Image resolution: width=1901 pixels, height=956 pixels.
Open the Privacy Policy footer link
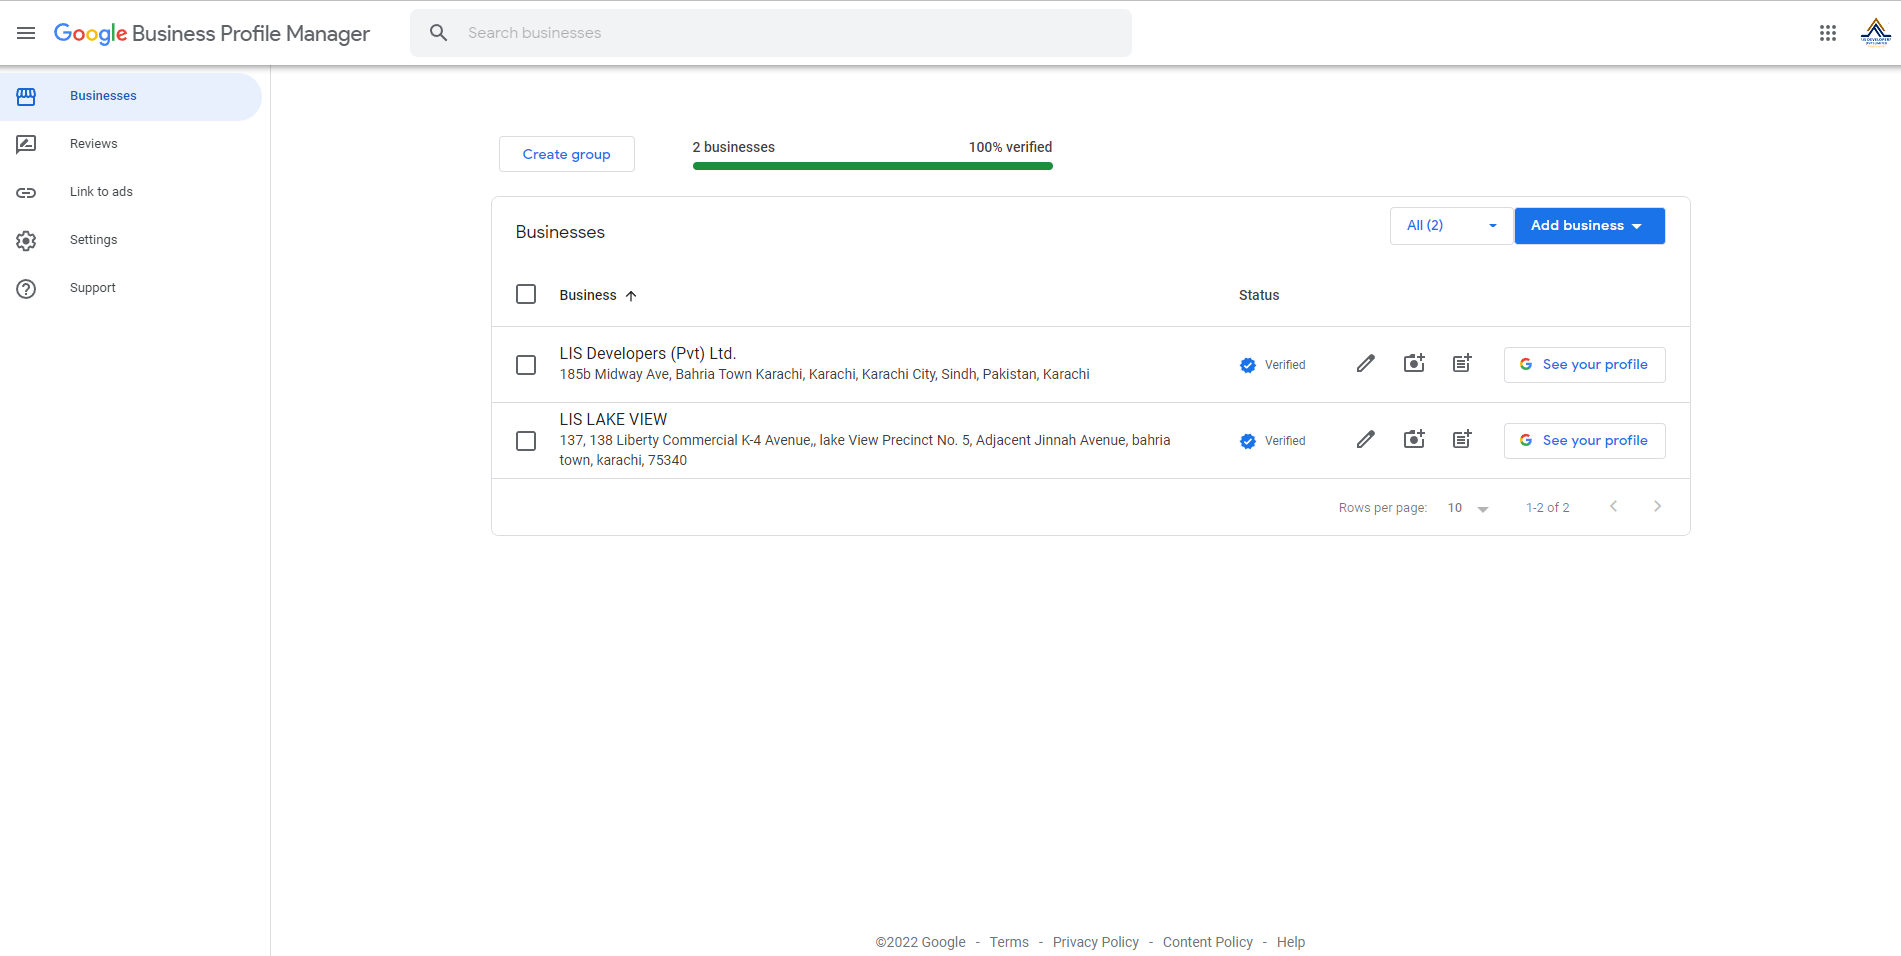point(1096,942)
